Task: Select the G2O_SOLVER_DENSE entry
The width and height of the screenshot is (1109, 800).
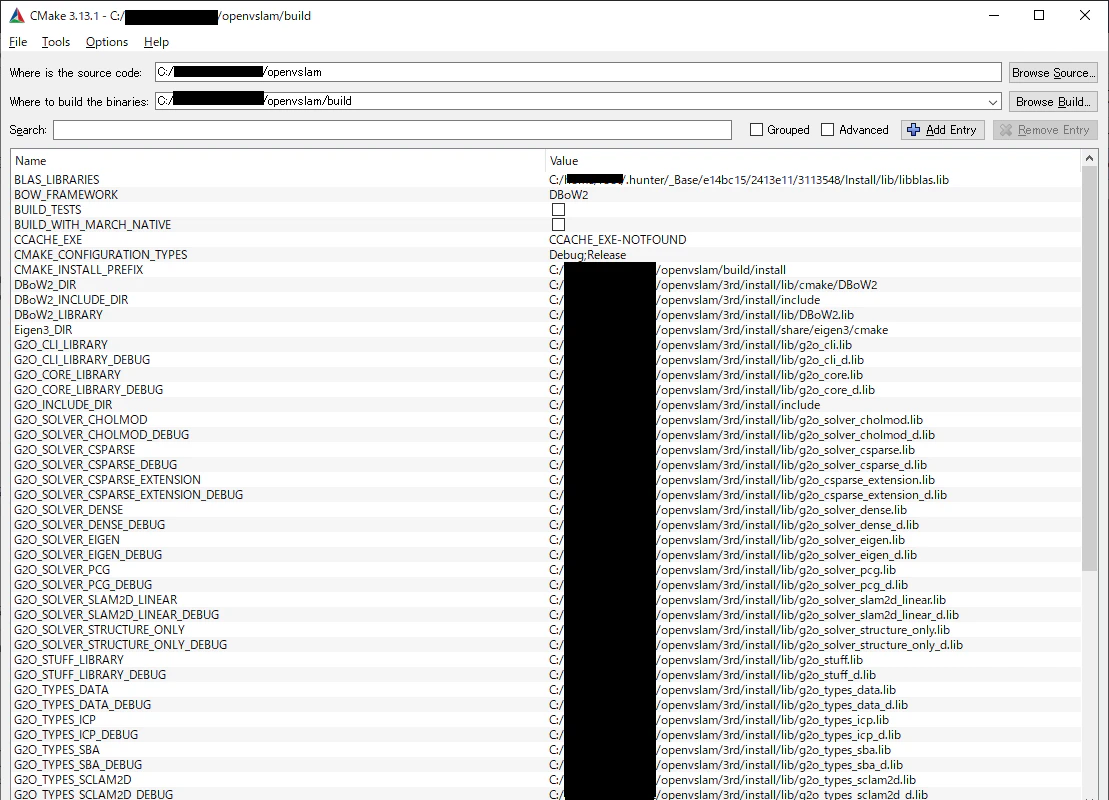Action: click(x=69, y=510)
